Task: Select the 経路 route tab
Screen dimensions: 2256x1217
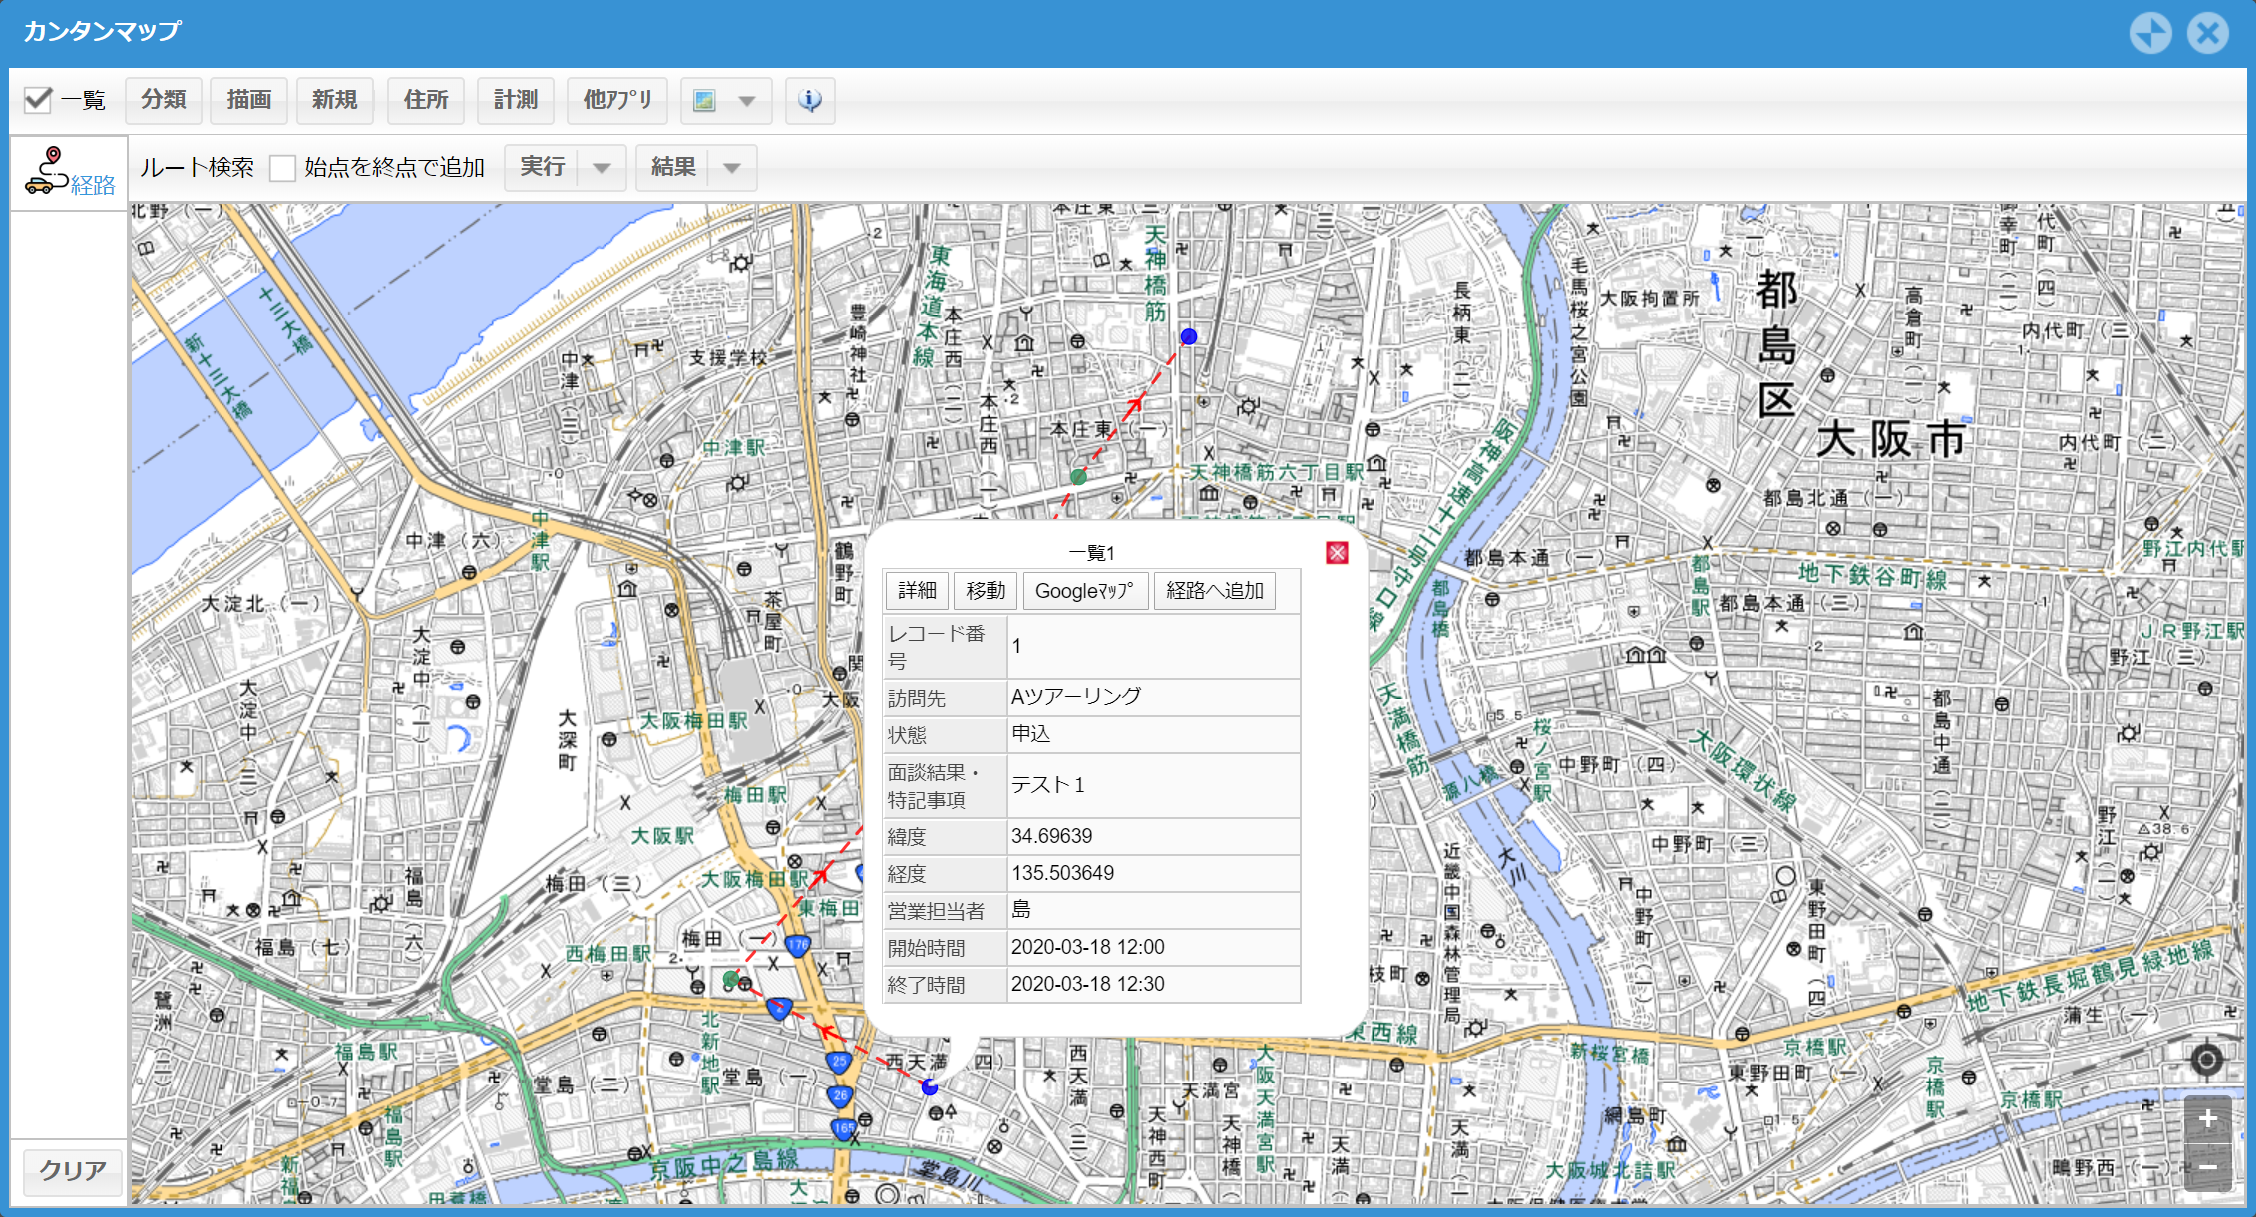Action: click(70, 172)
